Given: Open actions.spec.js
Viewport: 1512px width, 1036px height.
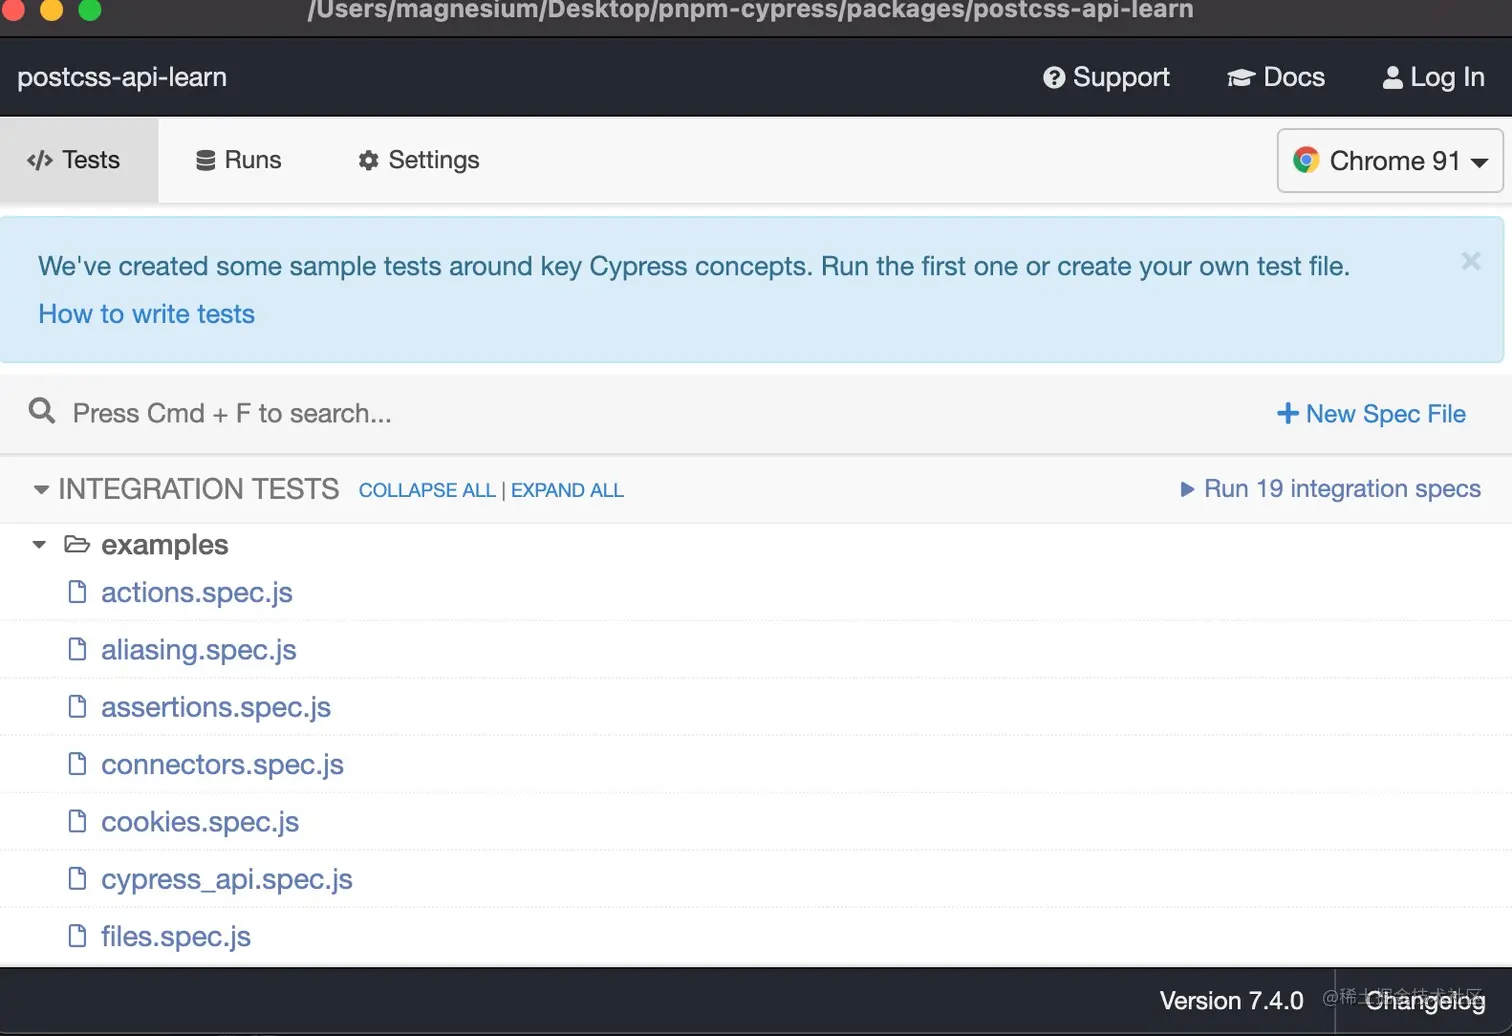Looking at the screenshot, I should tap(197, 592).
